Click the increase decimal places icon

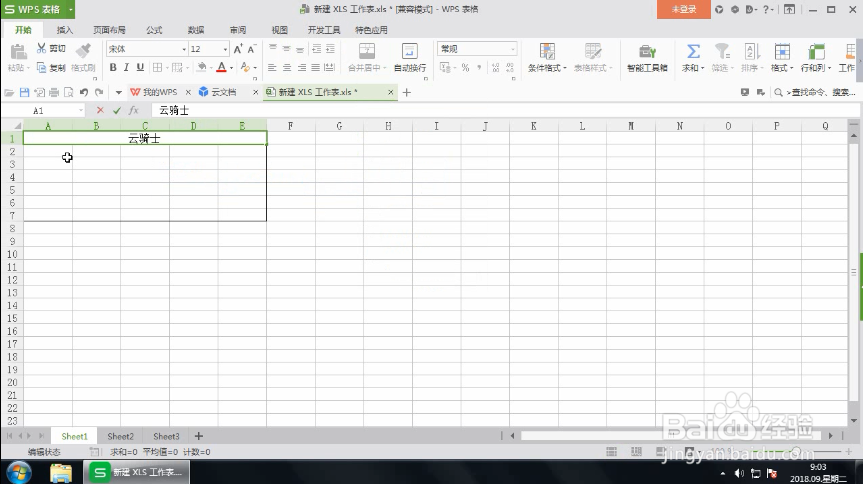pos(495,68)
